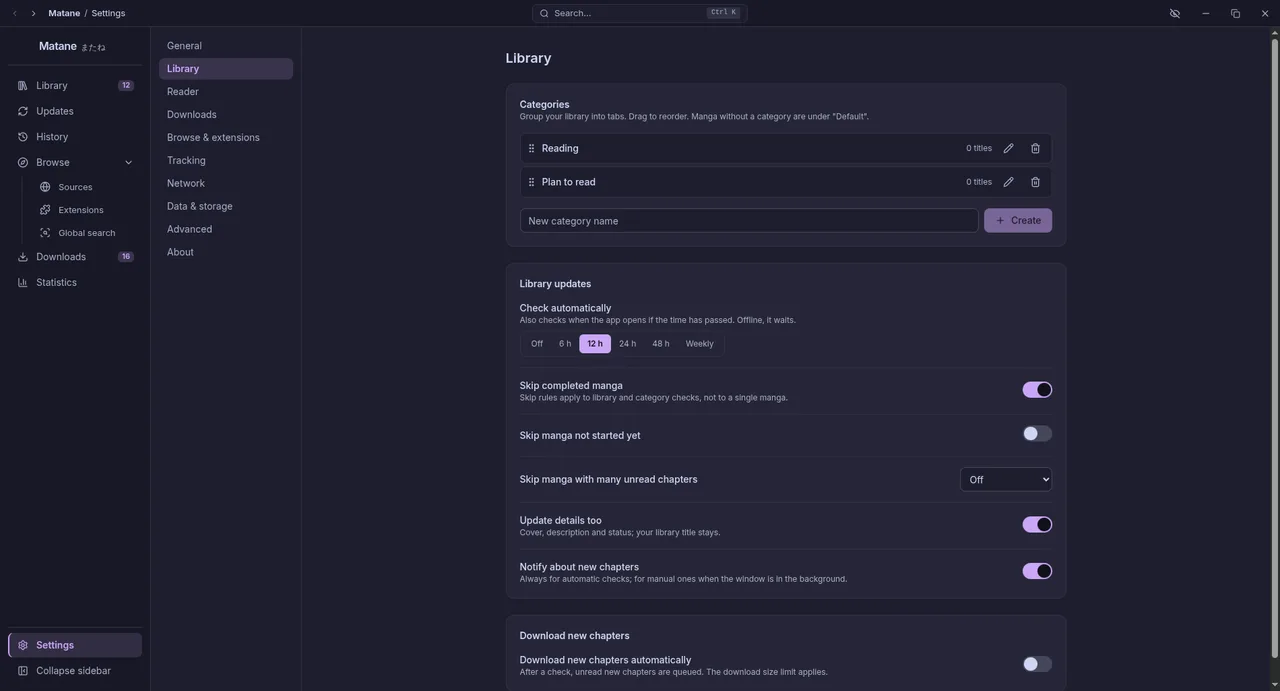Enable Skip manga not started yet

coord(1037,434)
